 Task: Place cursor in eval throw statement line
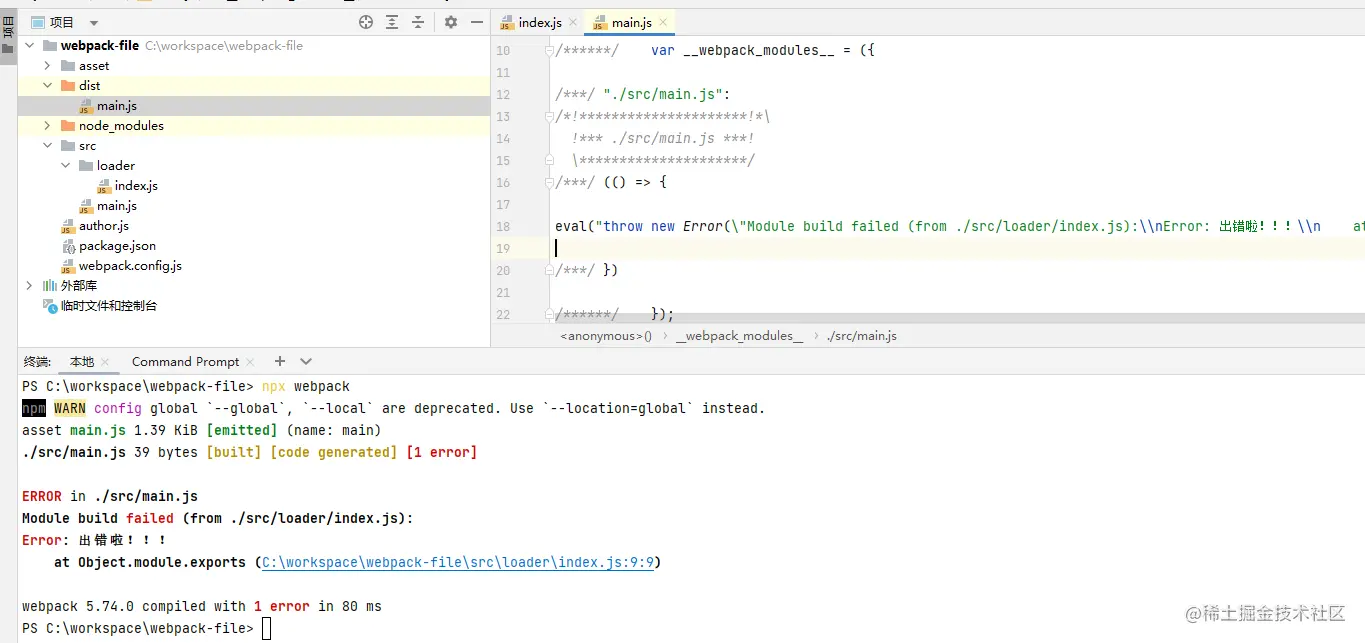(960, 226)
